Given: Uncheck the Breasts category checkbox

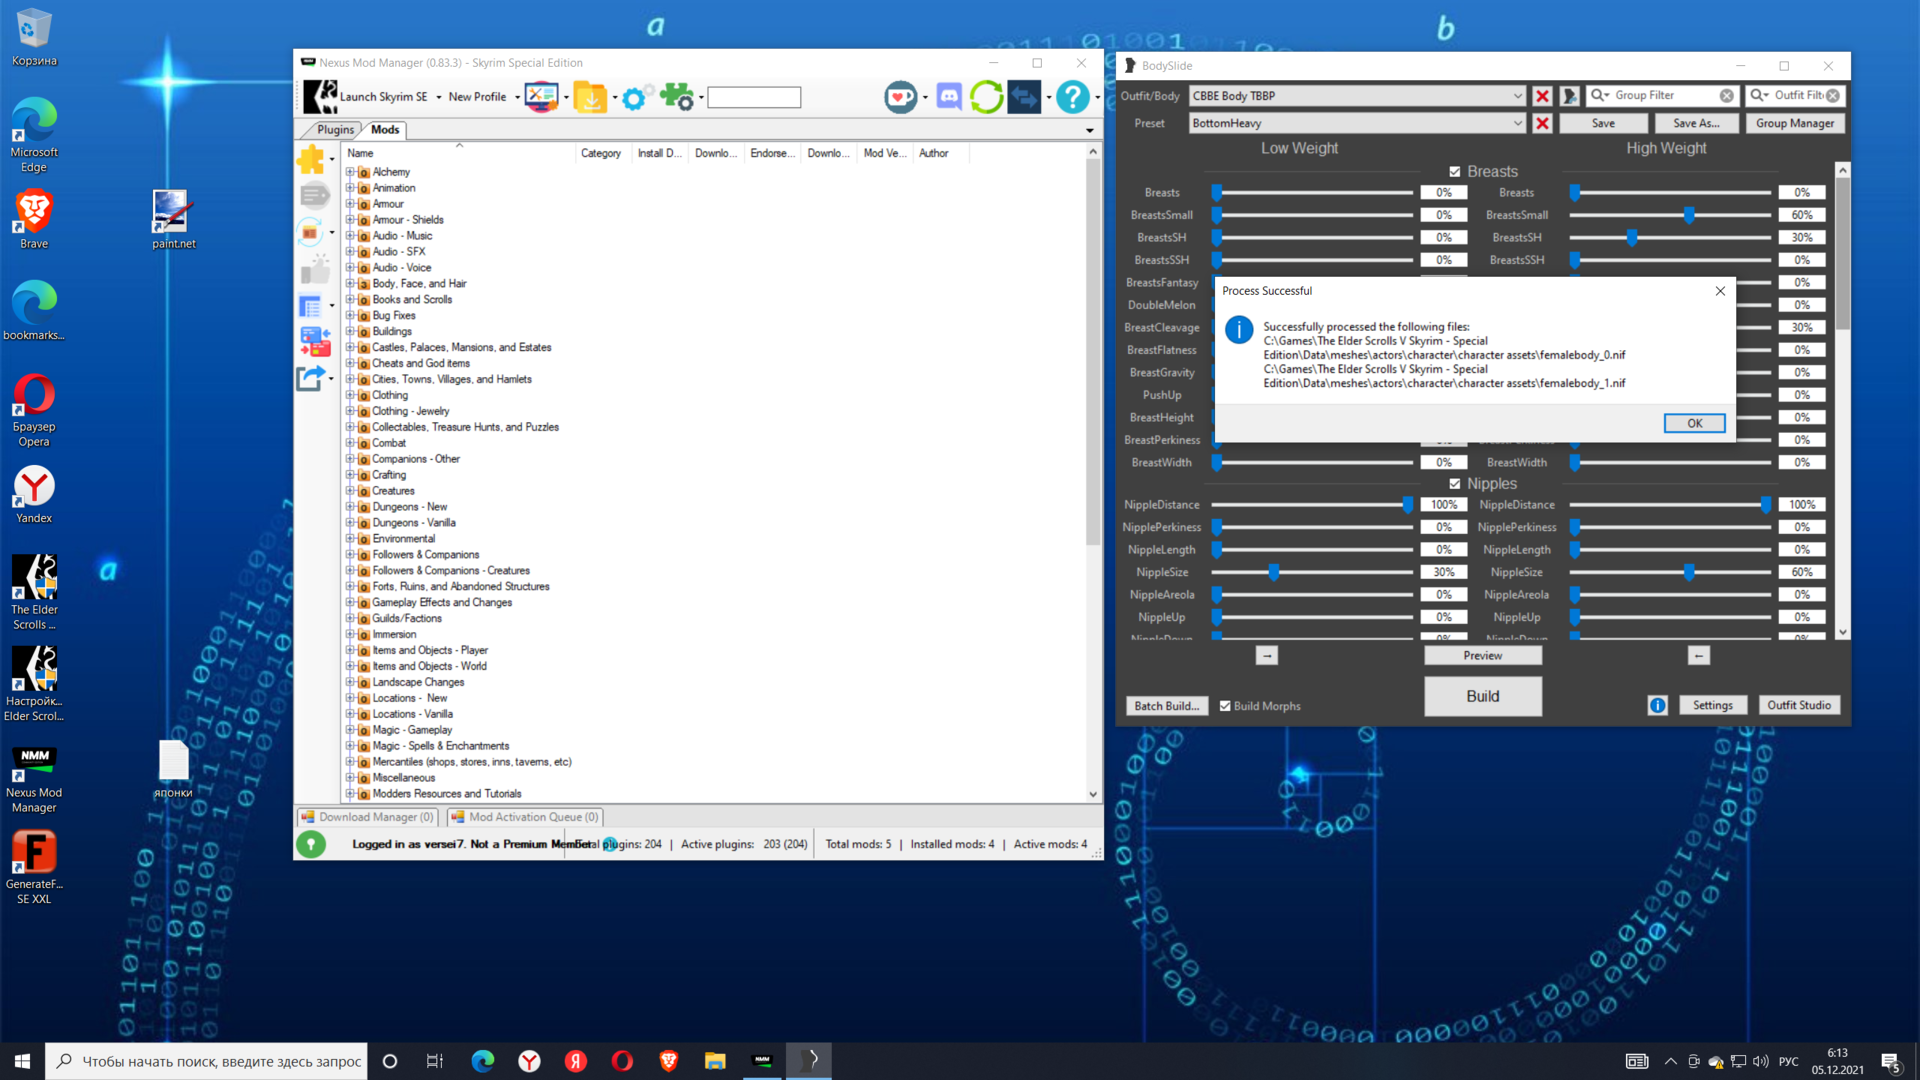Looking at the screenshot, I should pyautogui.click(x=1455, y=172).
